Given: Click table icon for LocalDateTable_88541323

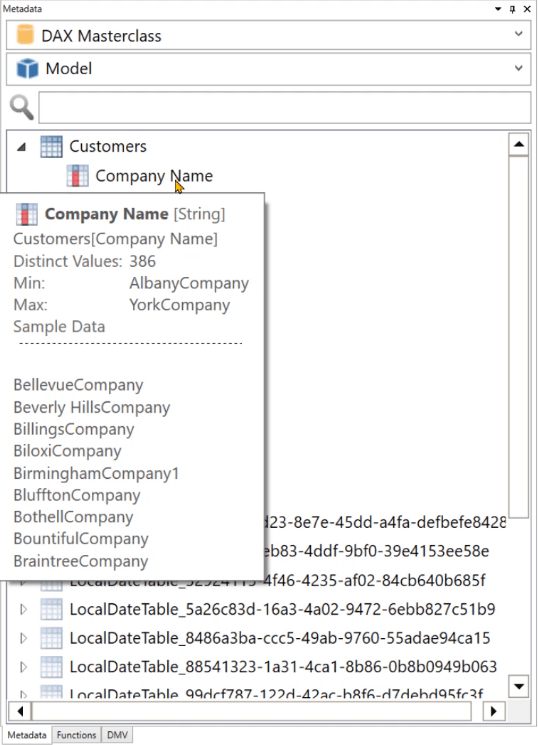Looking at the screenshot, I should click(51, 667).
